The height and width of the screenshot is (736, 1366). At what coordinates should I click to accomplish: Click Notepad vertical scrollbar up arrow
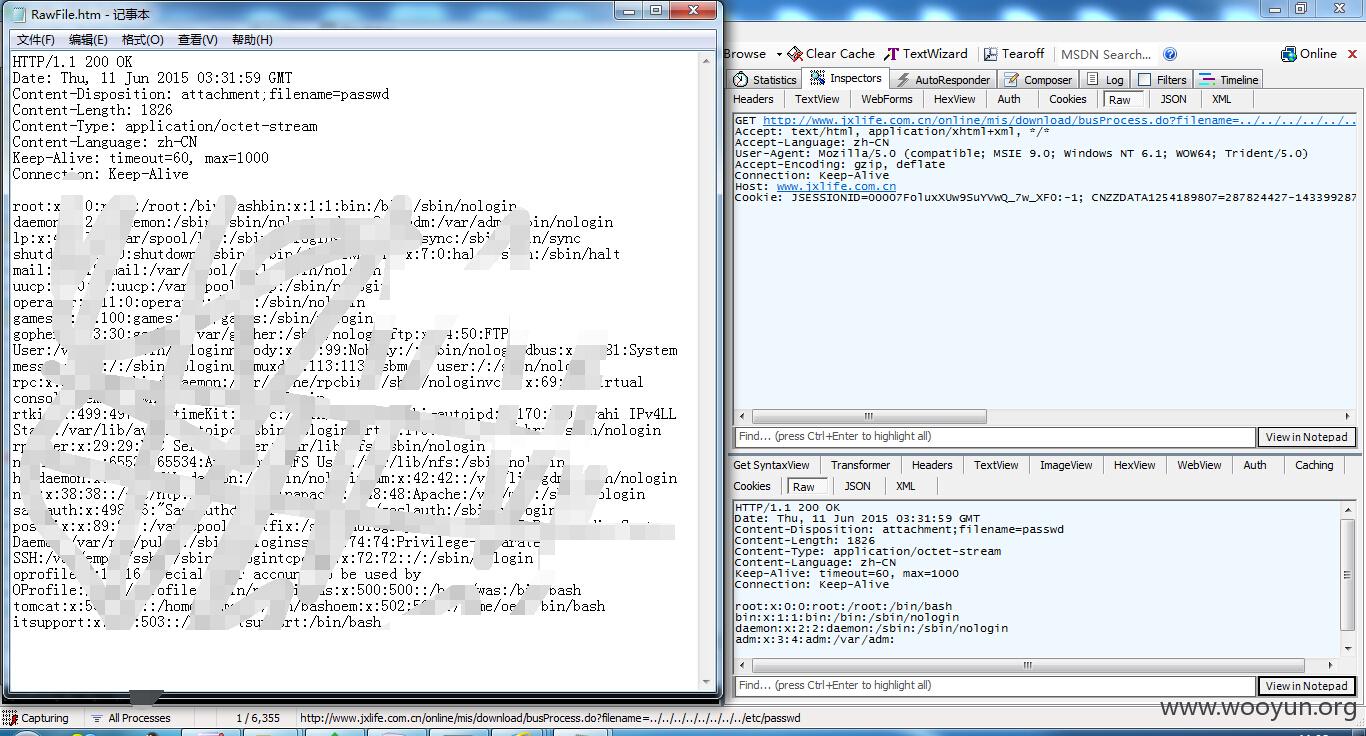click(x=706, y=60)
